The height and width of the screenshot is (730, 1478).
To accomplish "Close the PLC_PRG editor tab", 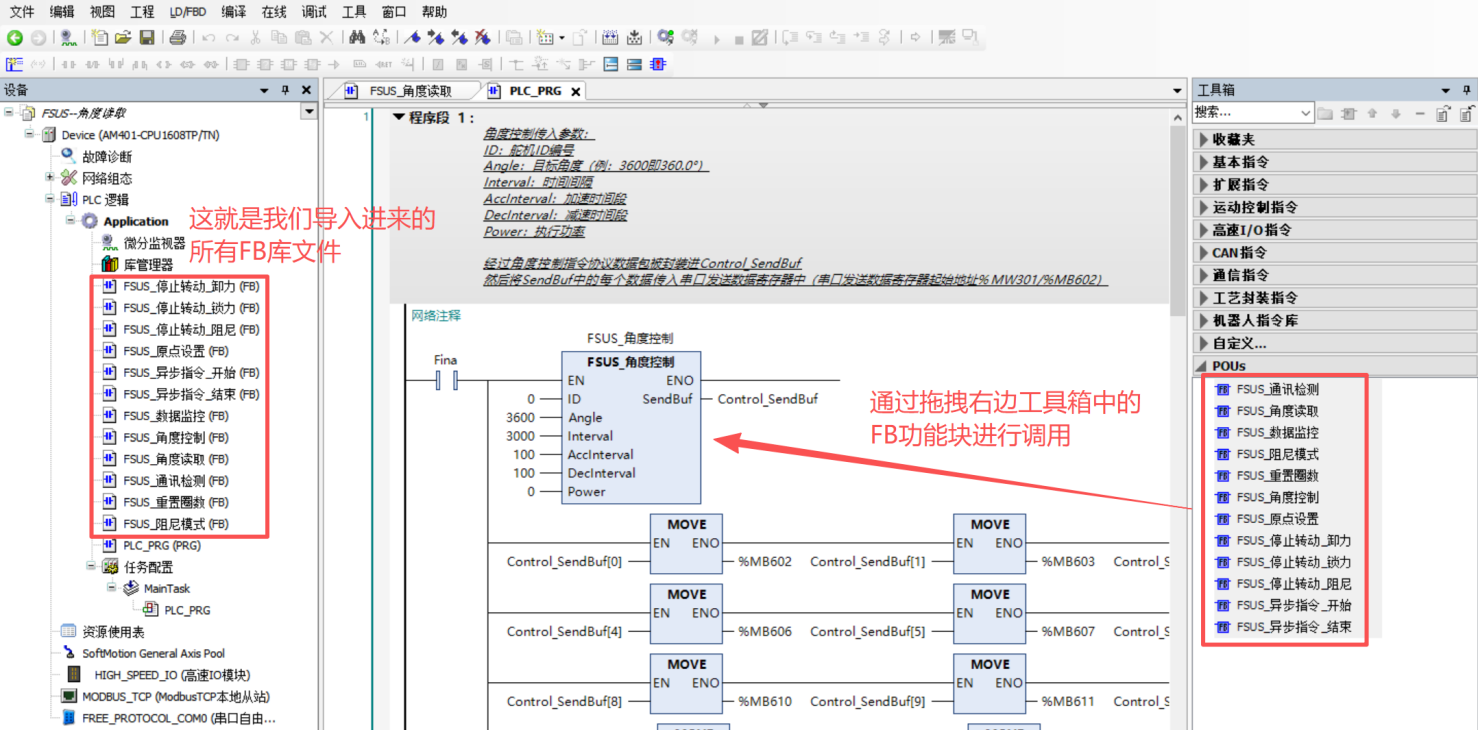I will tap(575, 91).
